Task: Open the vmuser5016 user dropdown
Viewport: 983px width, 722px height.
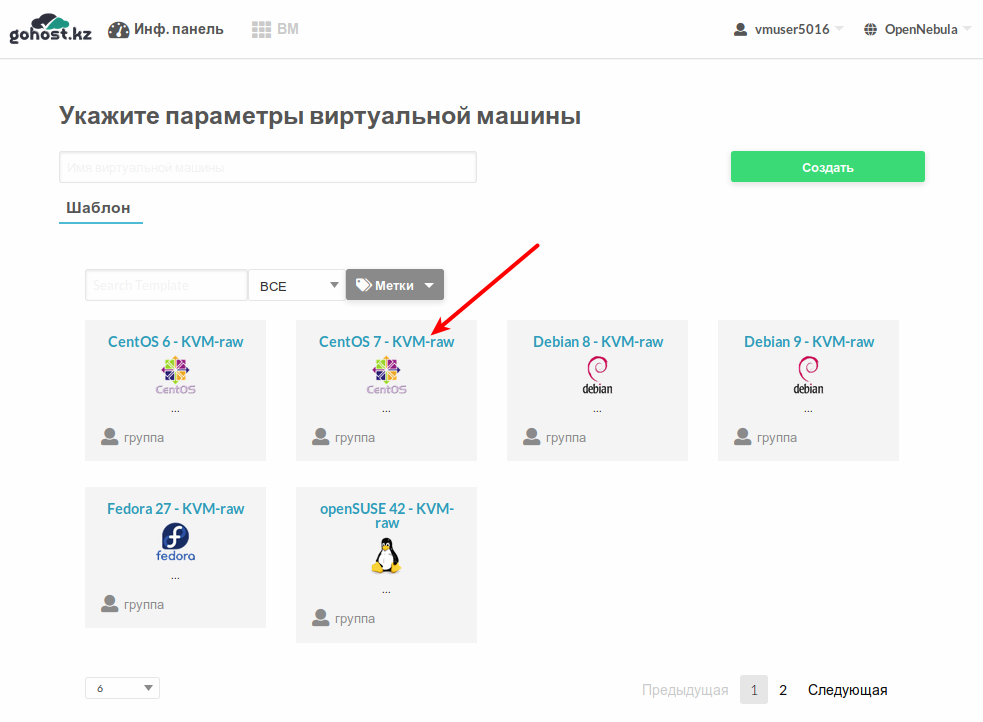Action: (789, 29)
